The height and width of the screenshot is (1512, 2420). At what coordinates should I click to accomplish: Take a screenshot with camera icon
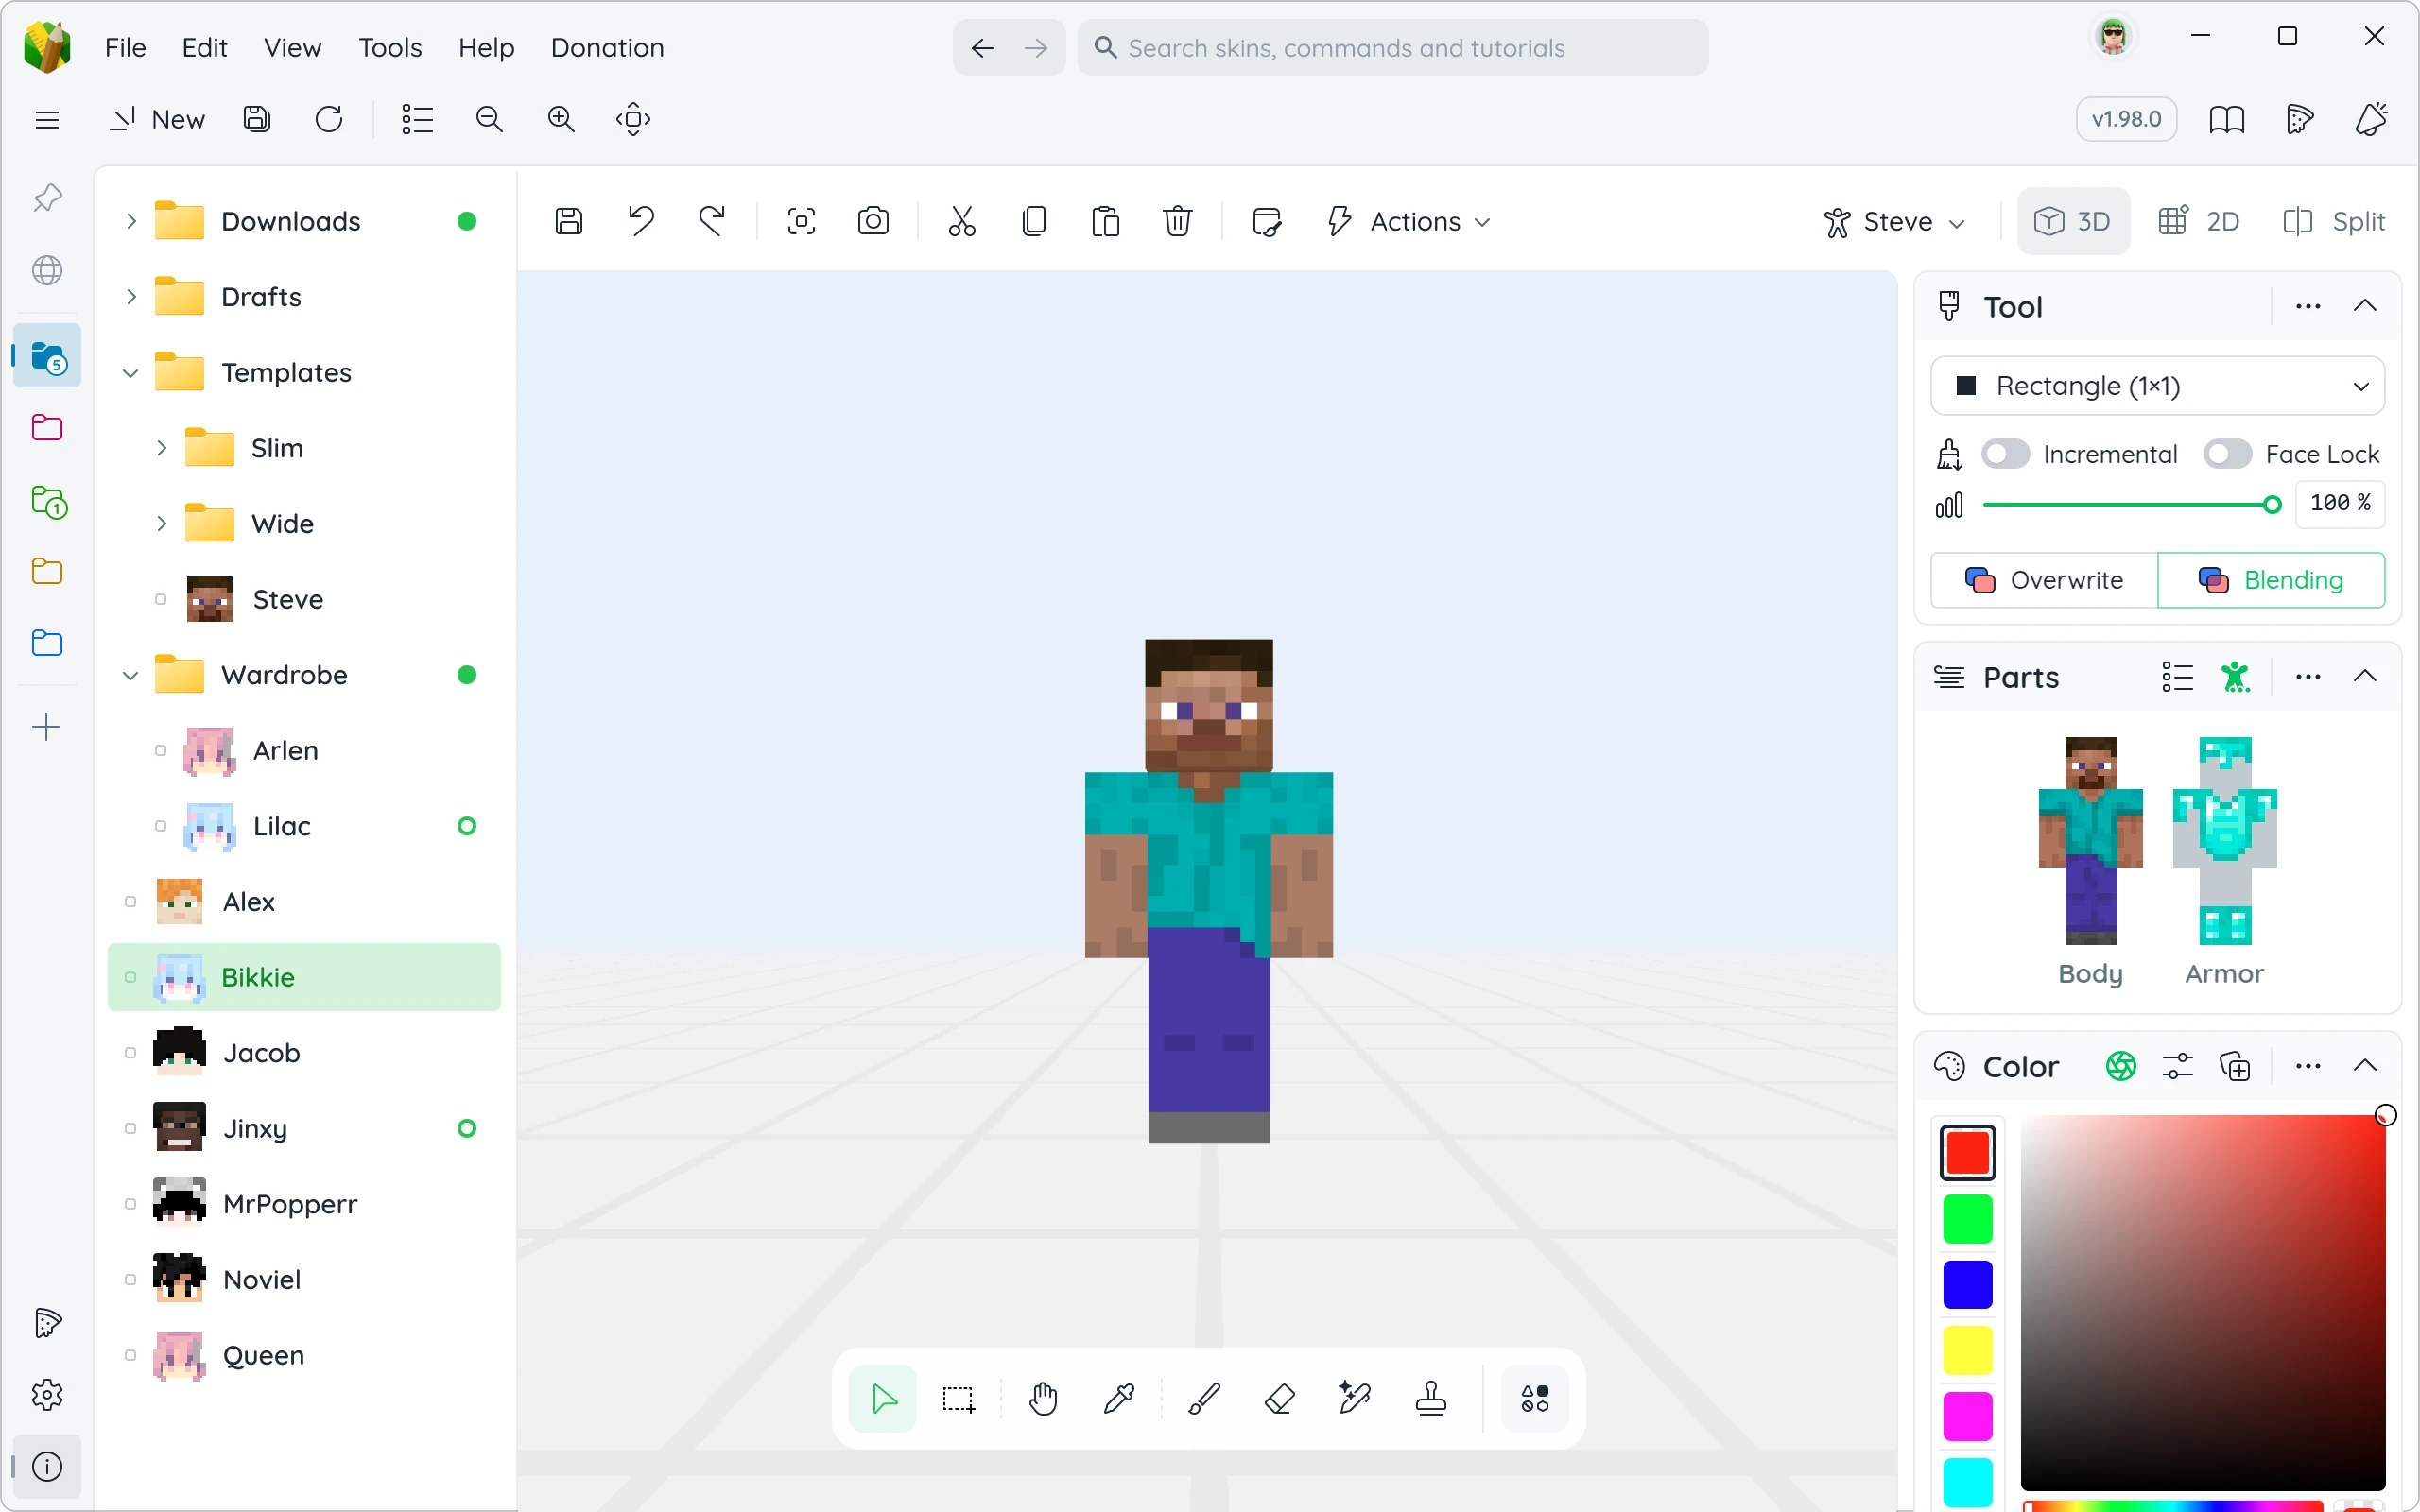pos(873,221)
